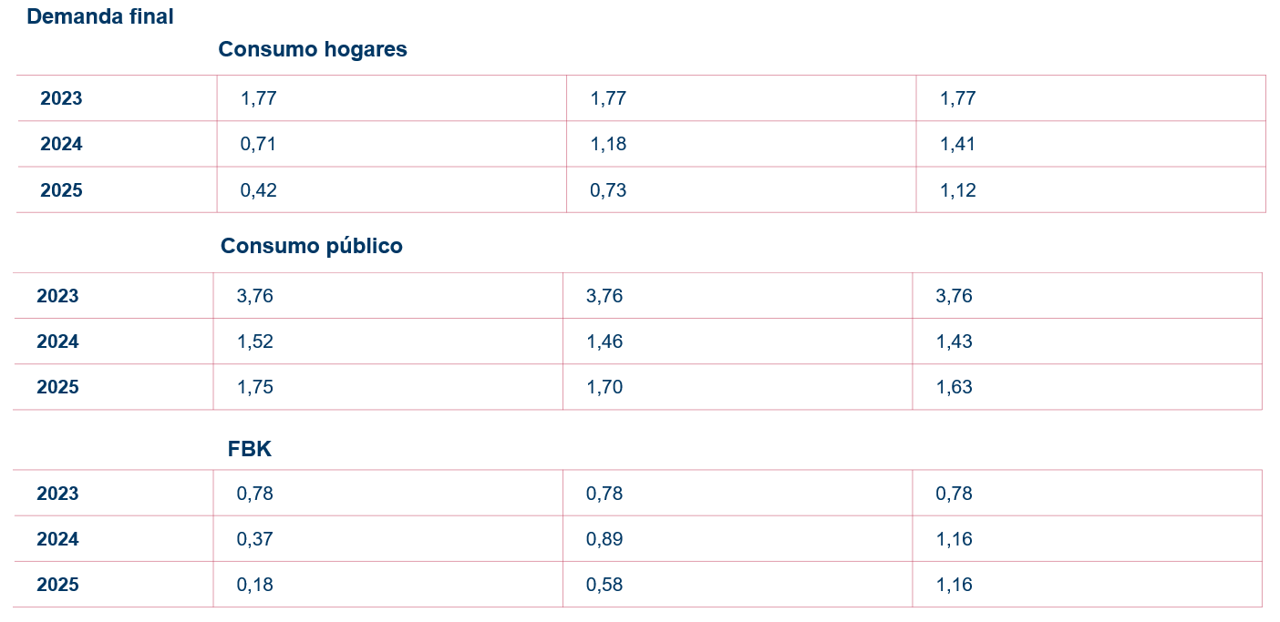Click the 0,58 value in FBK 2025 row
1280x622 pixels.
pos(604,586)
